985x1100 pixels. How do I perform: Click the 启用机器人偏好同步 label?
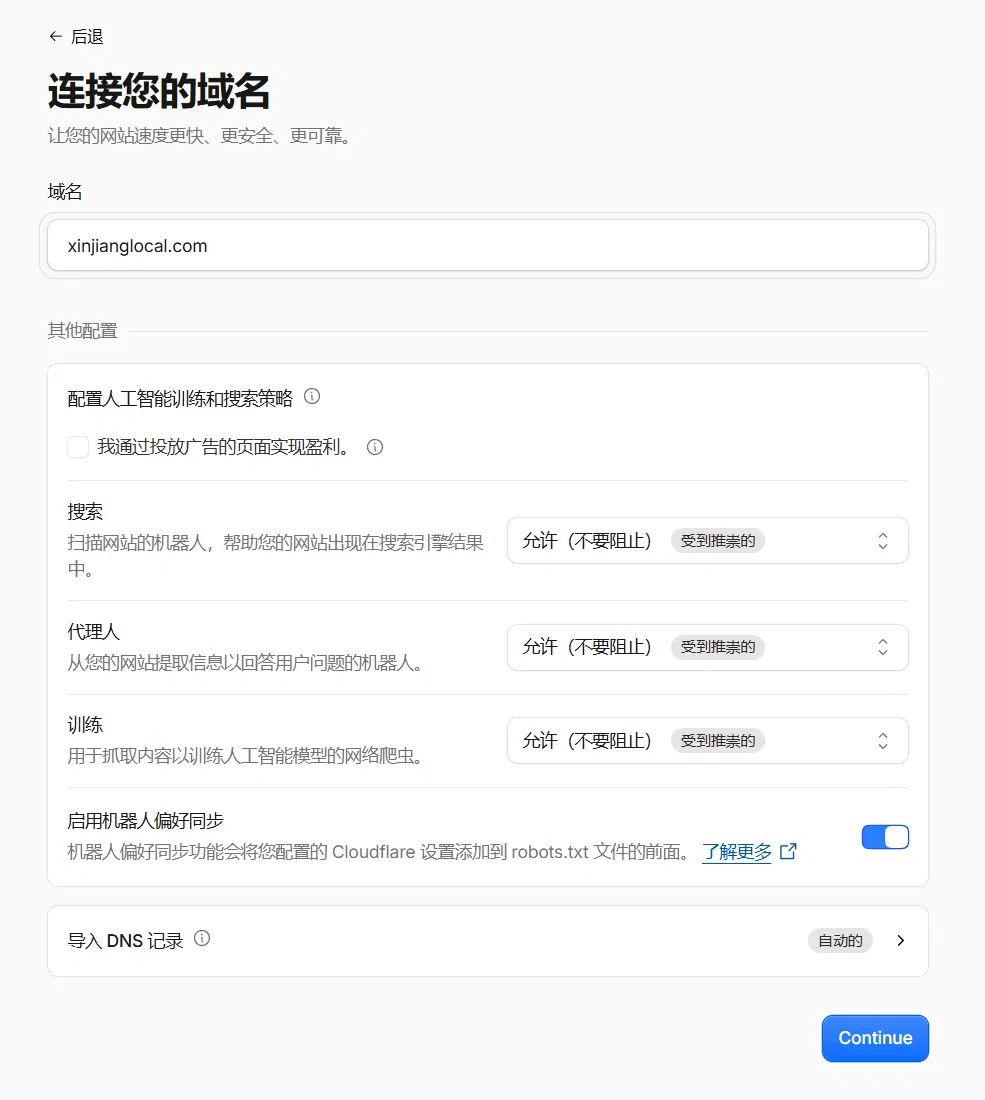(x=145, y=821)
